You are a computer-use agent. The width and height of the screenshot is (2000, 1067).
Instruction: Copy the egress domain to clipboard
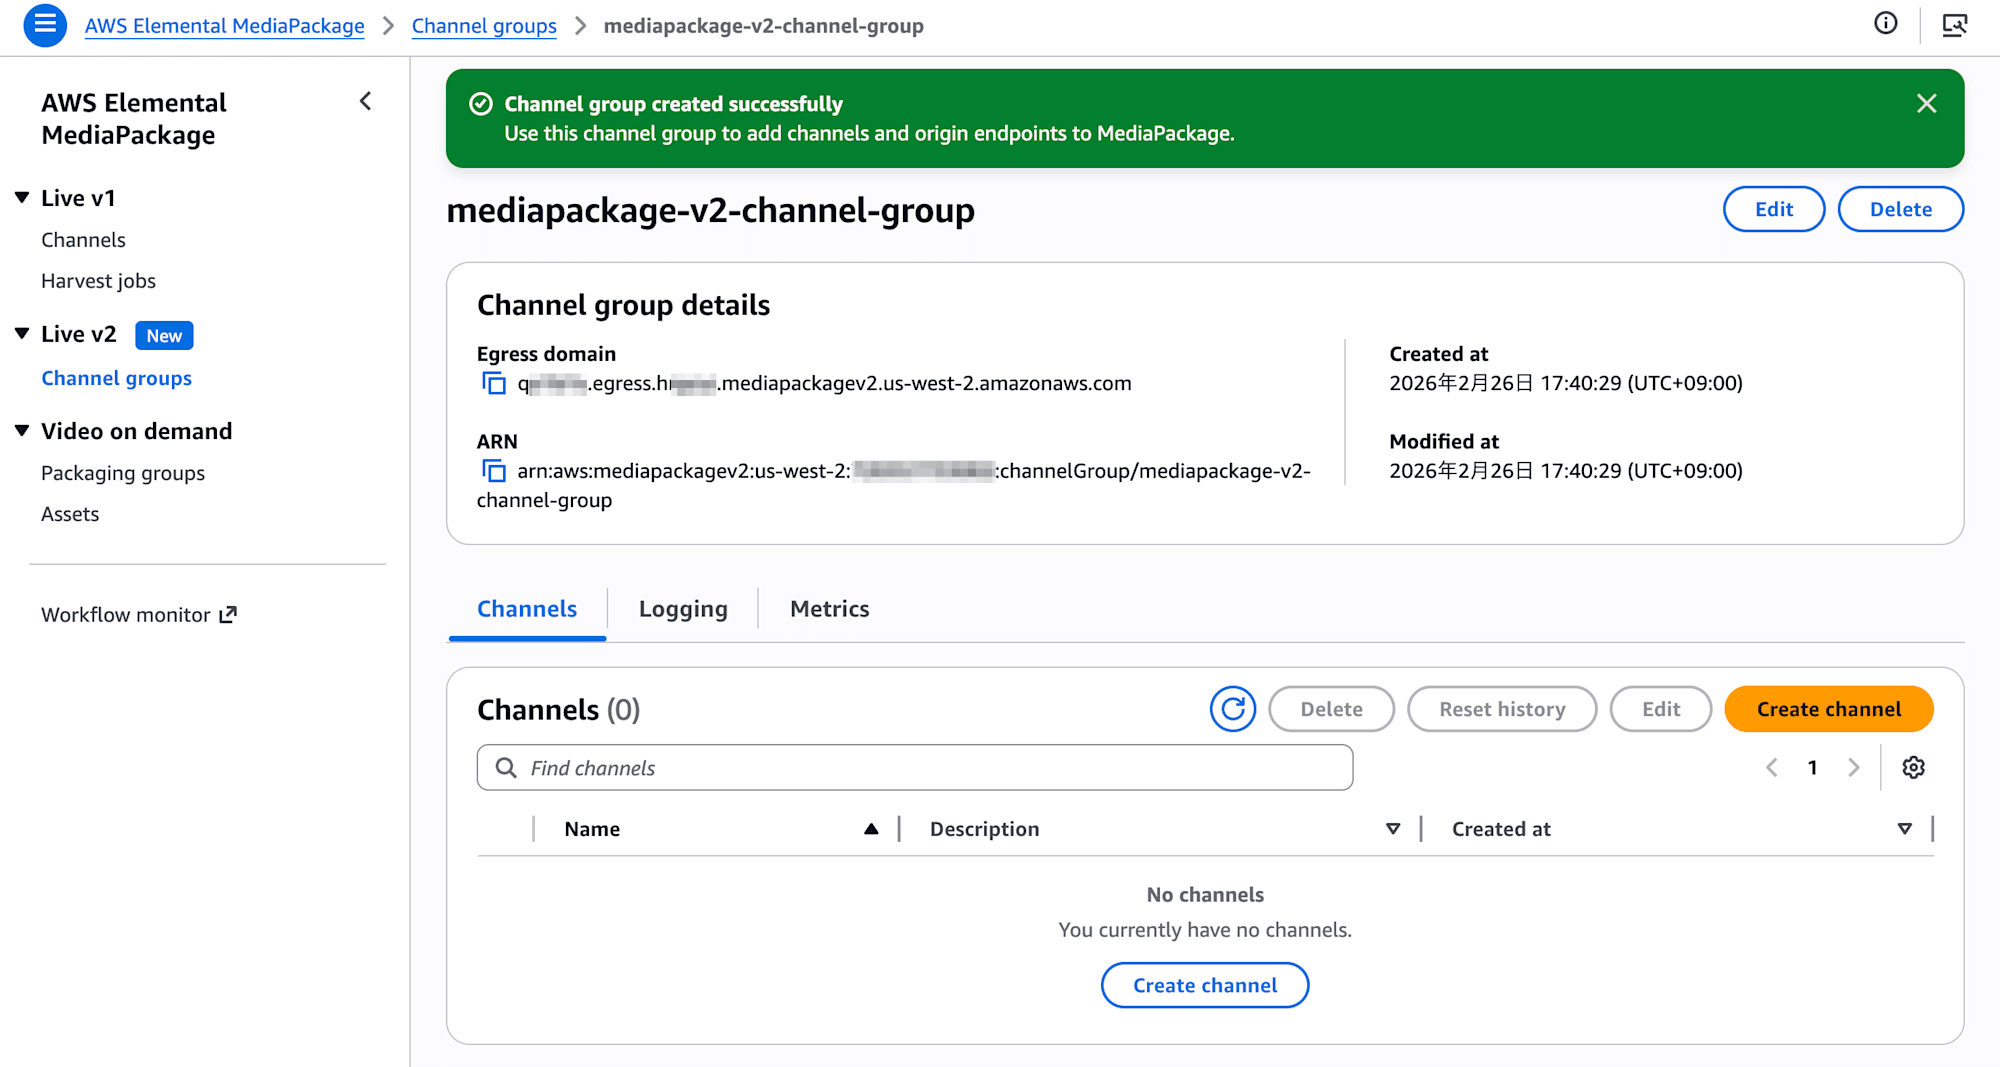[x=494, y=384]
